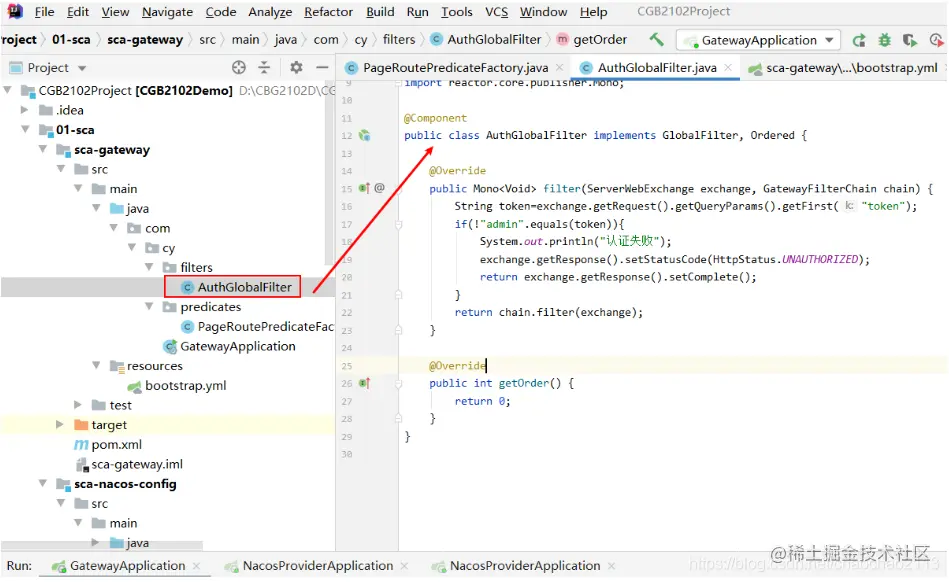Select AuthGlobalFilter in project tree
This screenshot has width=949, height=582.
tap(245, 287)
